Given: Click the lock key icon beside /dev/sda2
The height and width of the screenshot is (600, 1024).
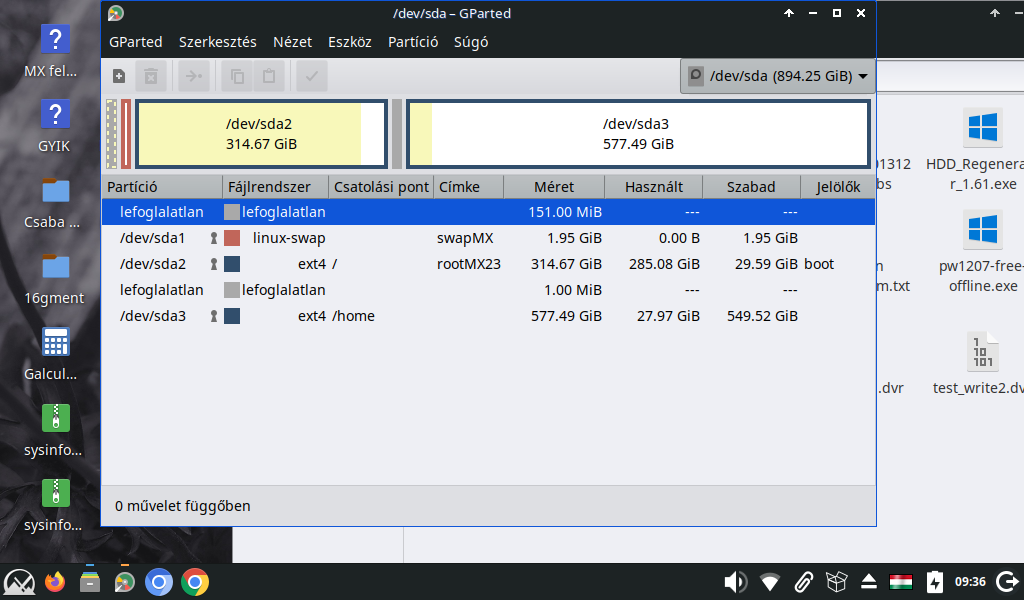Looking at the screenshot, I should pos(213,264).
